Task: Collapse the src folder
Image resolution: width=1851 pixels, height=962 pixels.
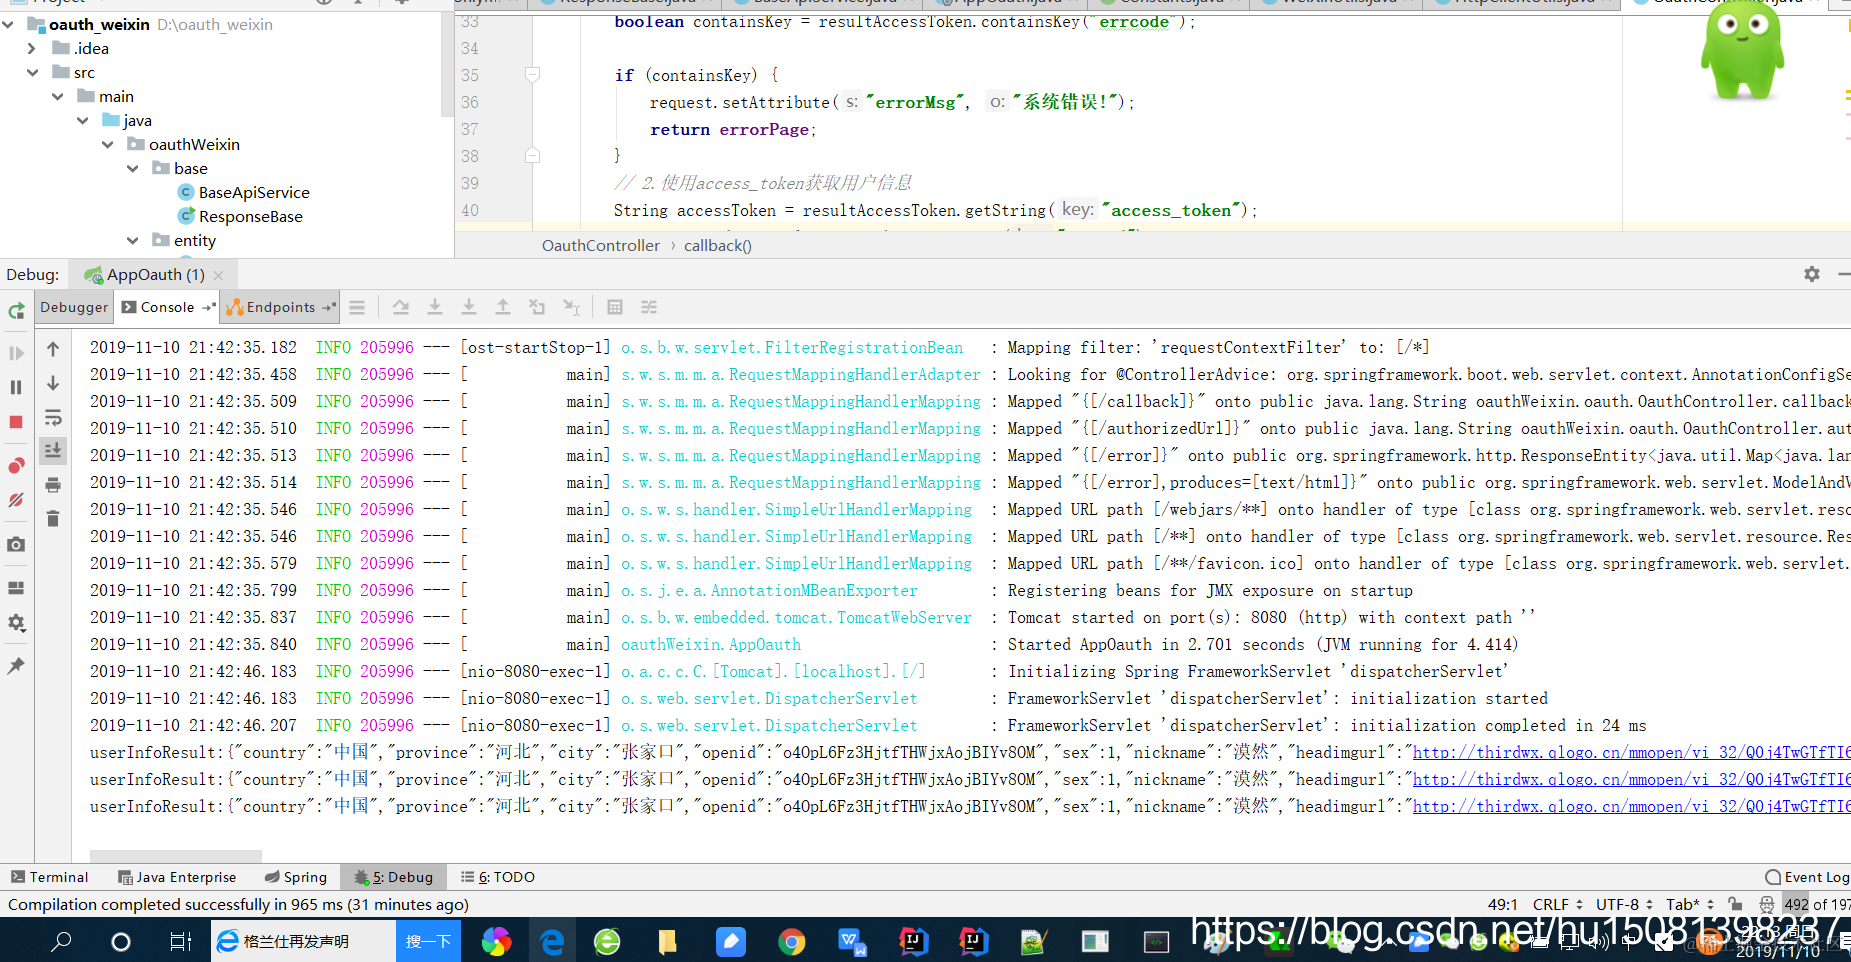Action: click(32, 72)
